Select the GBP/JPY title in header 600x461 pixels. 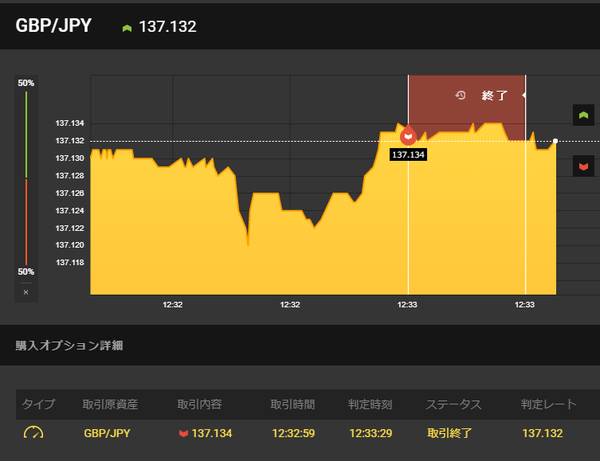pos(54,26)
